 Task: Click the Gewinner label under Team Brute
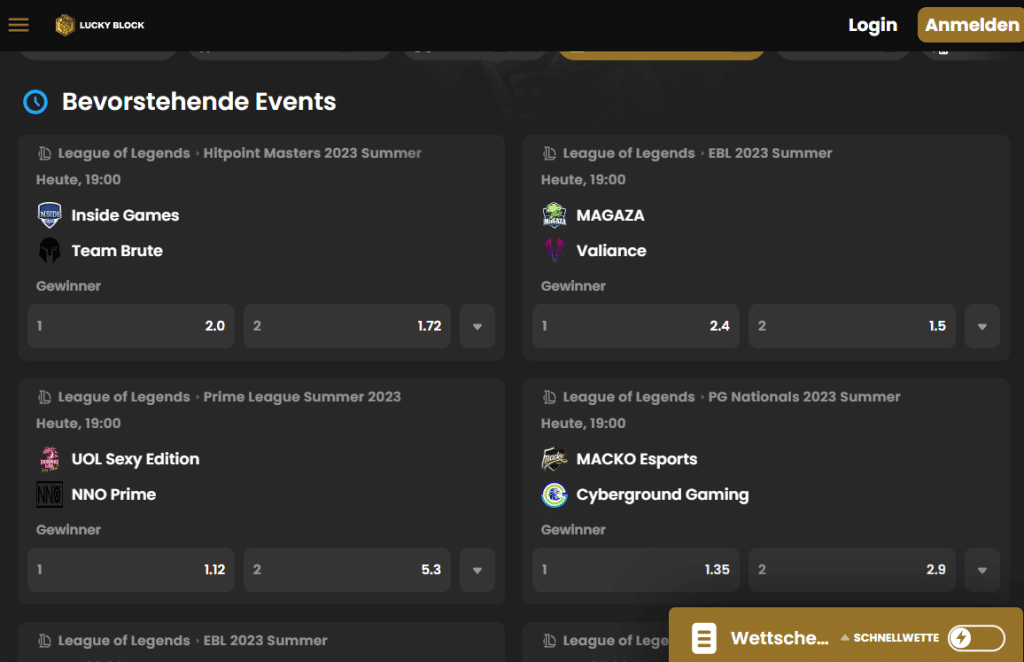coord(69,286)
